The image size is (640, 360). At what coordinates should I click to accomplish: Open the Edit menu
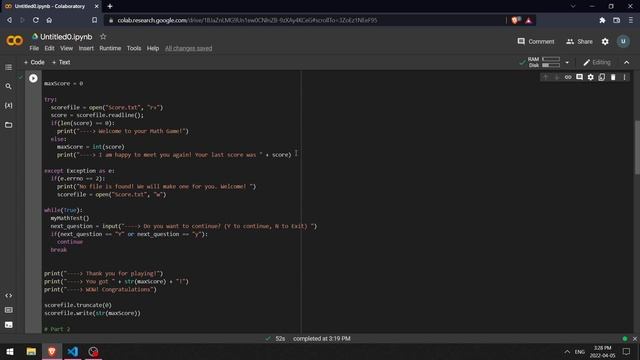[49, 48]
